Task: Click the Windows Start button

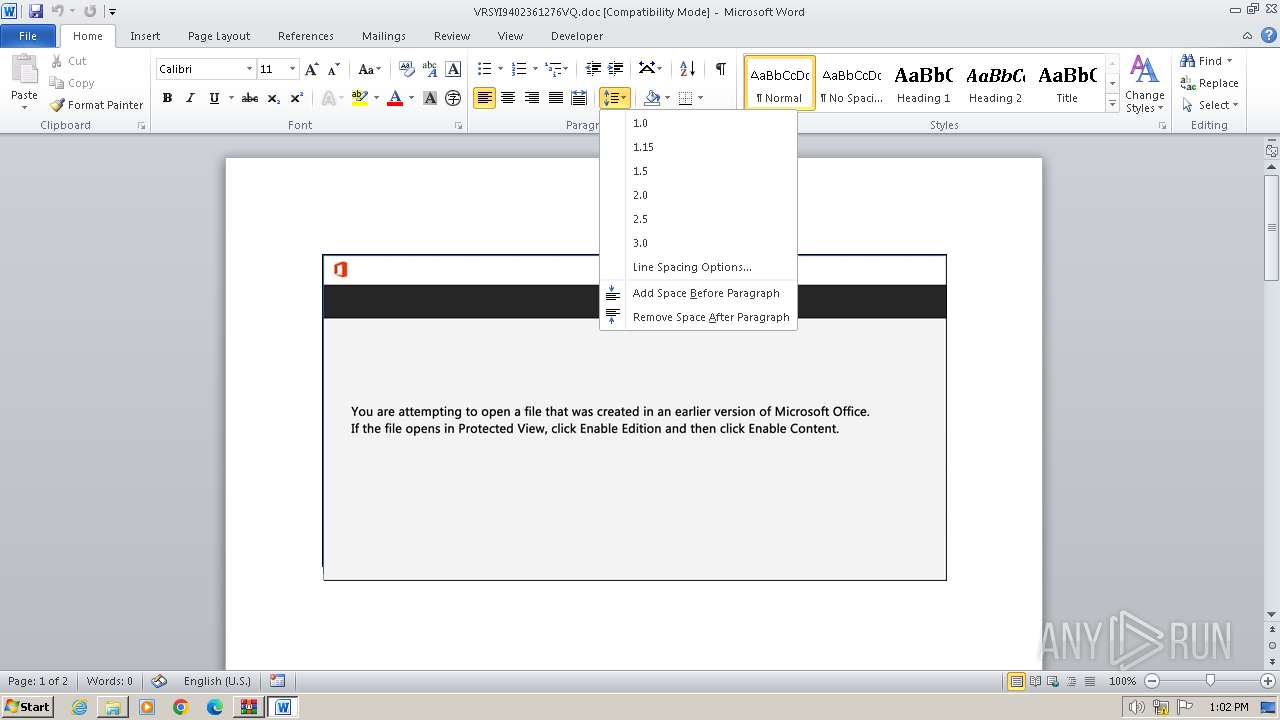Action: pyautogui.click(x=28, y=706)
